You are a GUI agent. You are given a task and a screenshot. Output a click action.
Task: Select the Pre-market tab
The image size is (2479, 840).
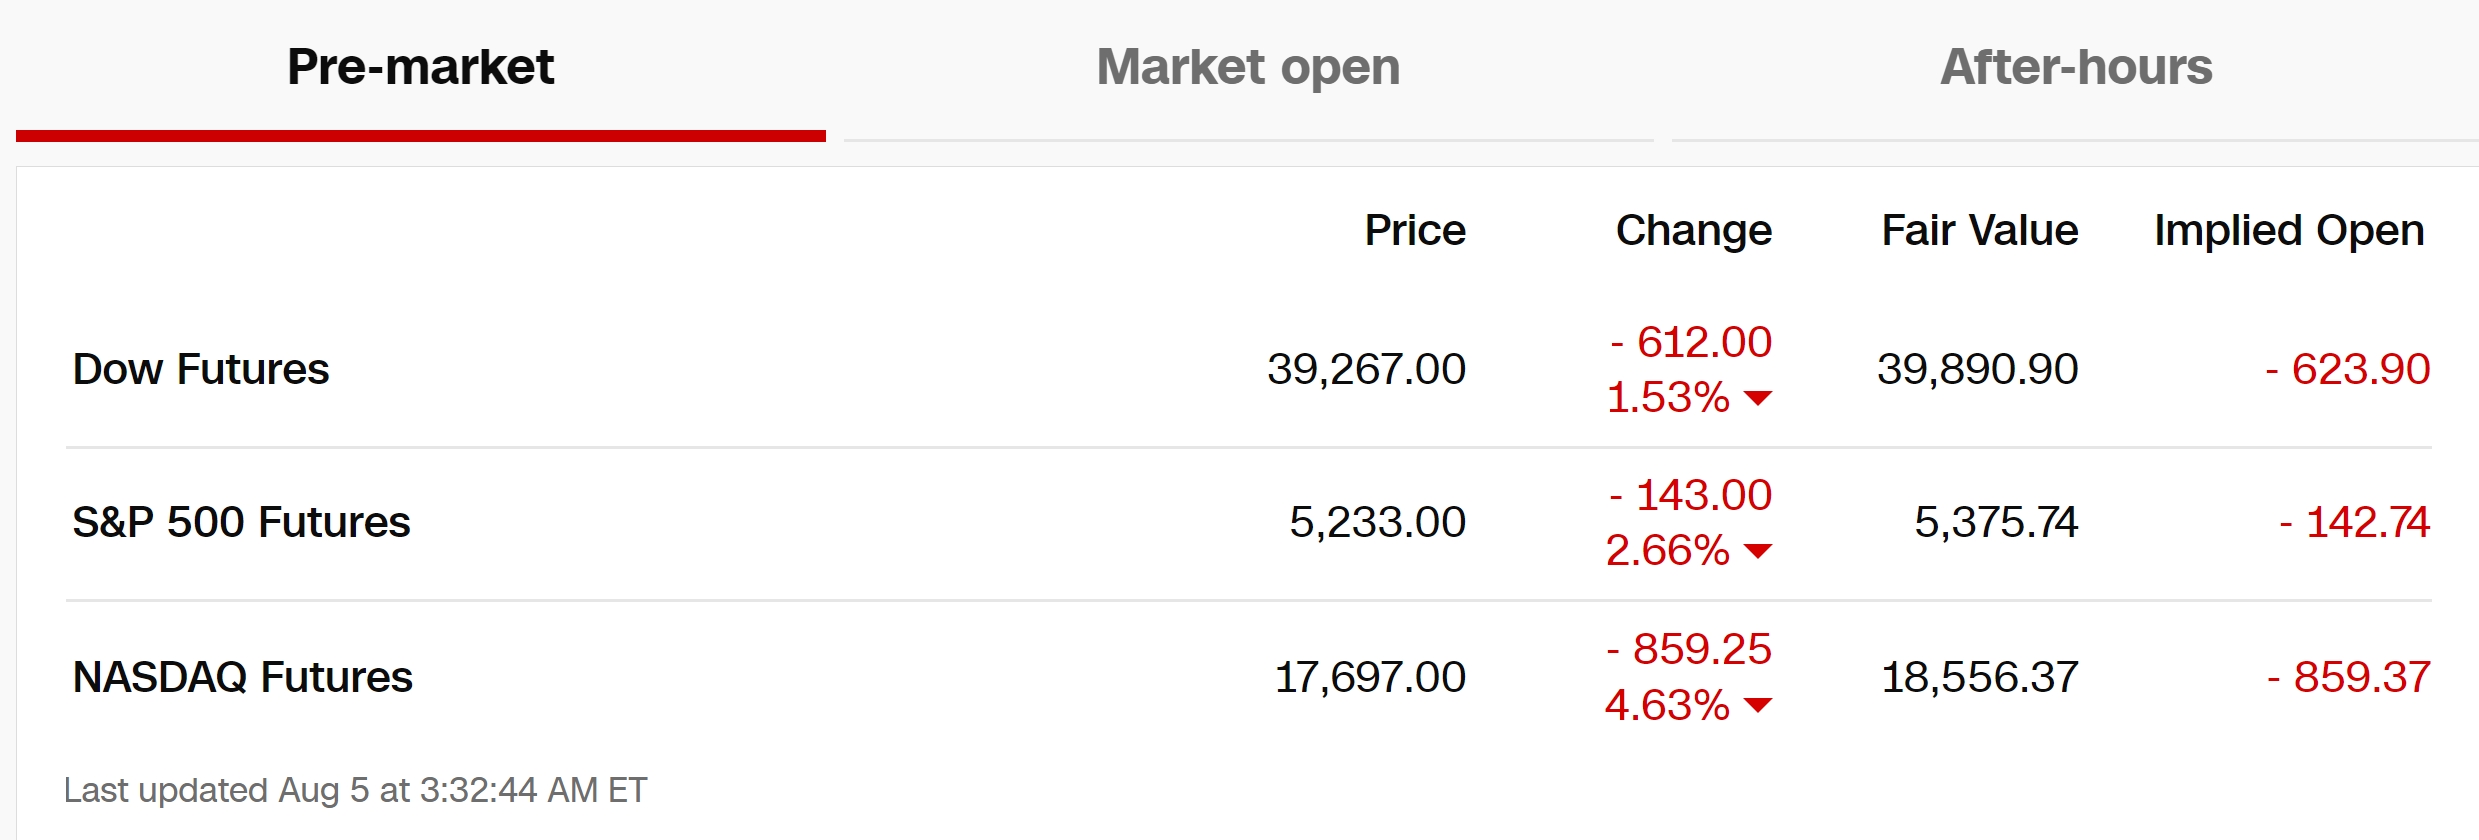[x=421, y=68]
